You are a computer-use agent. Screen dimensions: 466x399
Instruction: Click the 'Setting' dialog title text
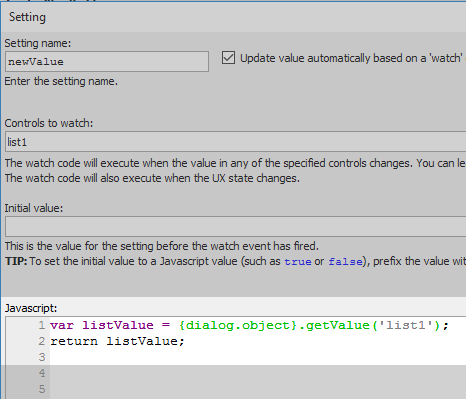click(27, 17)
